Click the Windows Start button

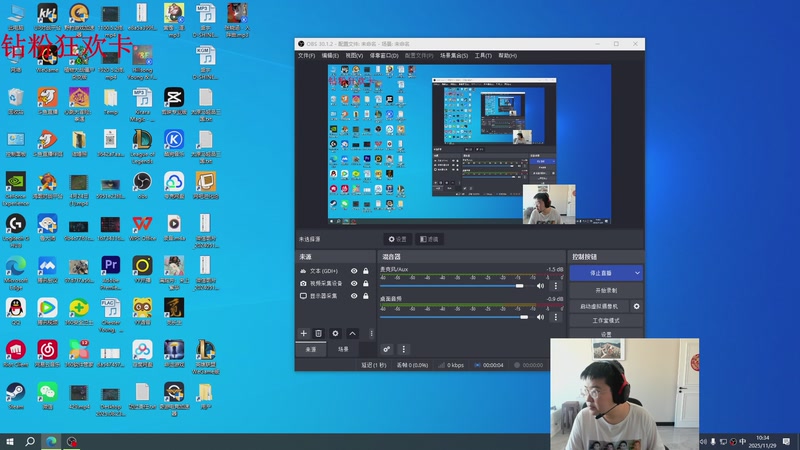(10, 441)
